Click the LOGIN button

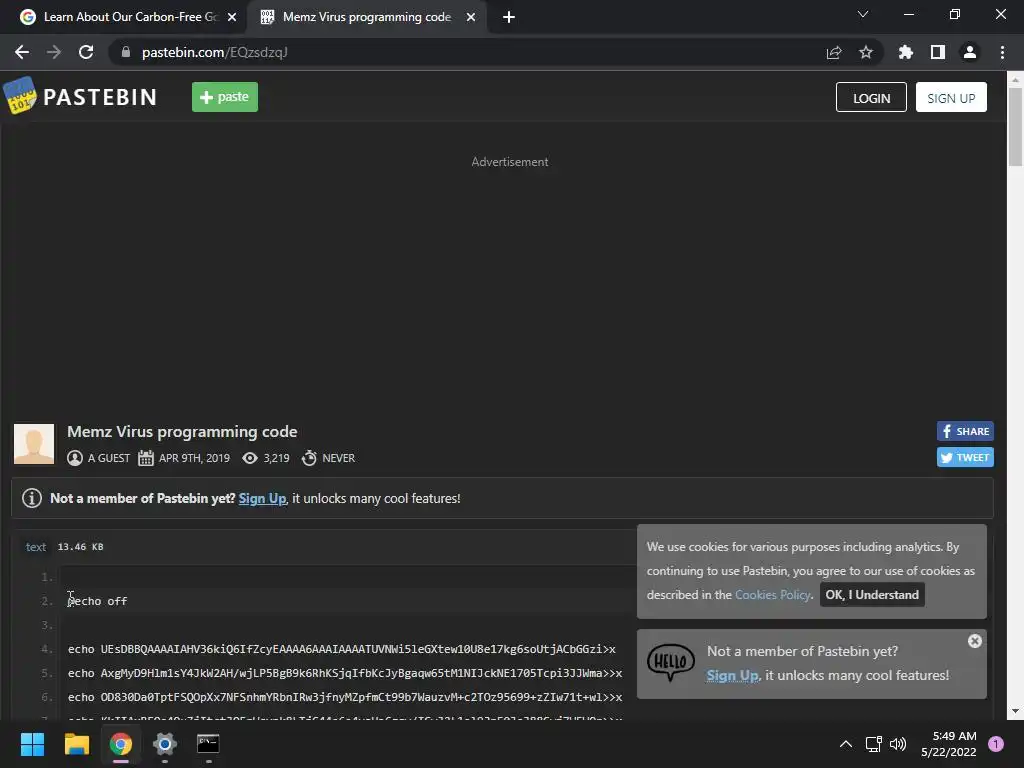click(871, 97)
